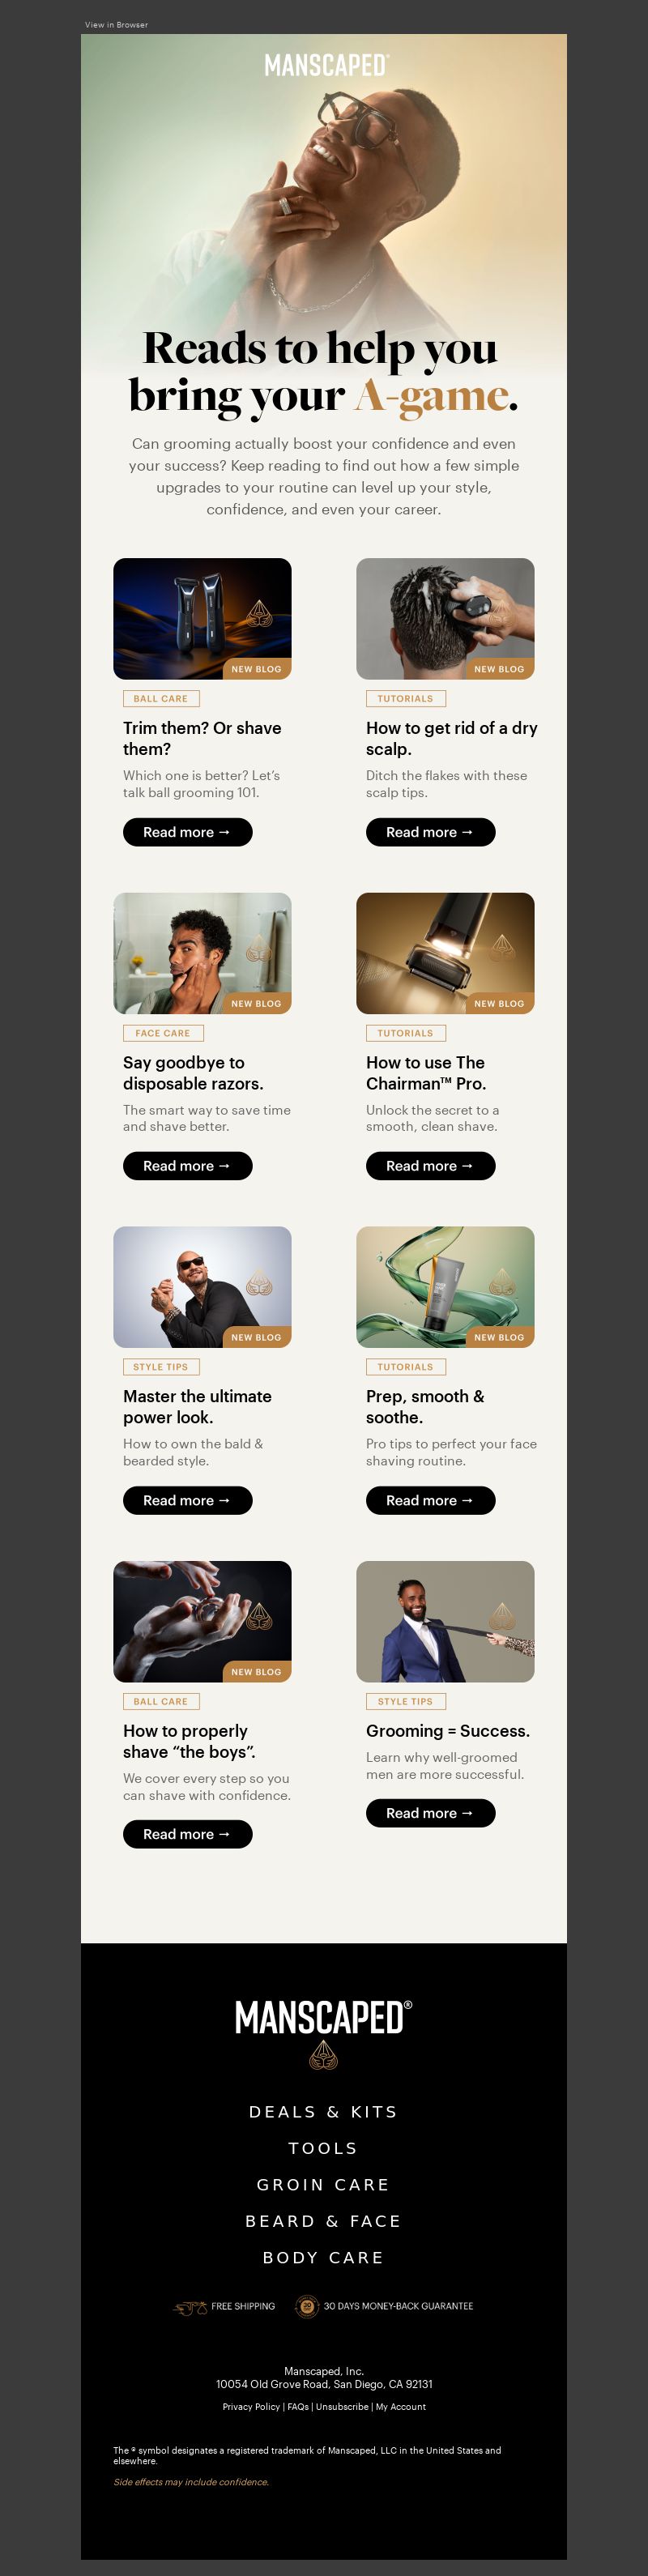648x2576 pixels.
Task: Click Read more under How to get rid of a dry scalp
Action: [x=430, y=832]
